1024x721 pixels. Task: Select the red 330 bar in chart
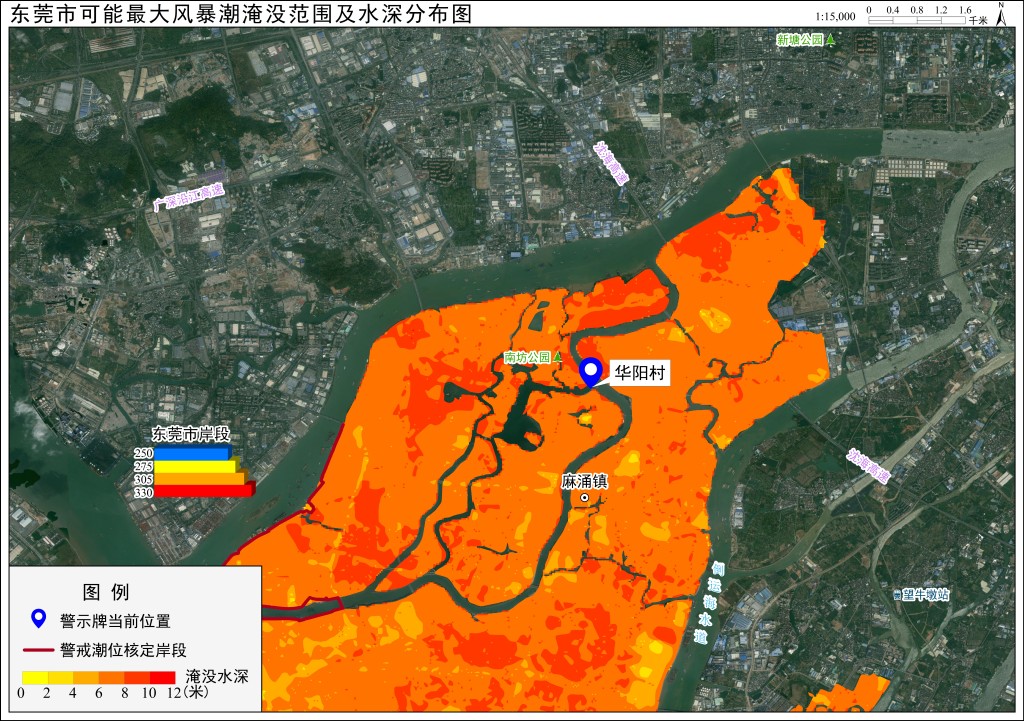pos(204,492)
